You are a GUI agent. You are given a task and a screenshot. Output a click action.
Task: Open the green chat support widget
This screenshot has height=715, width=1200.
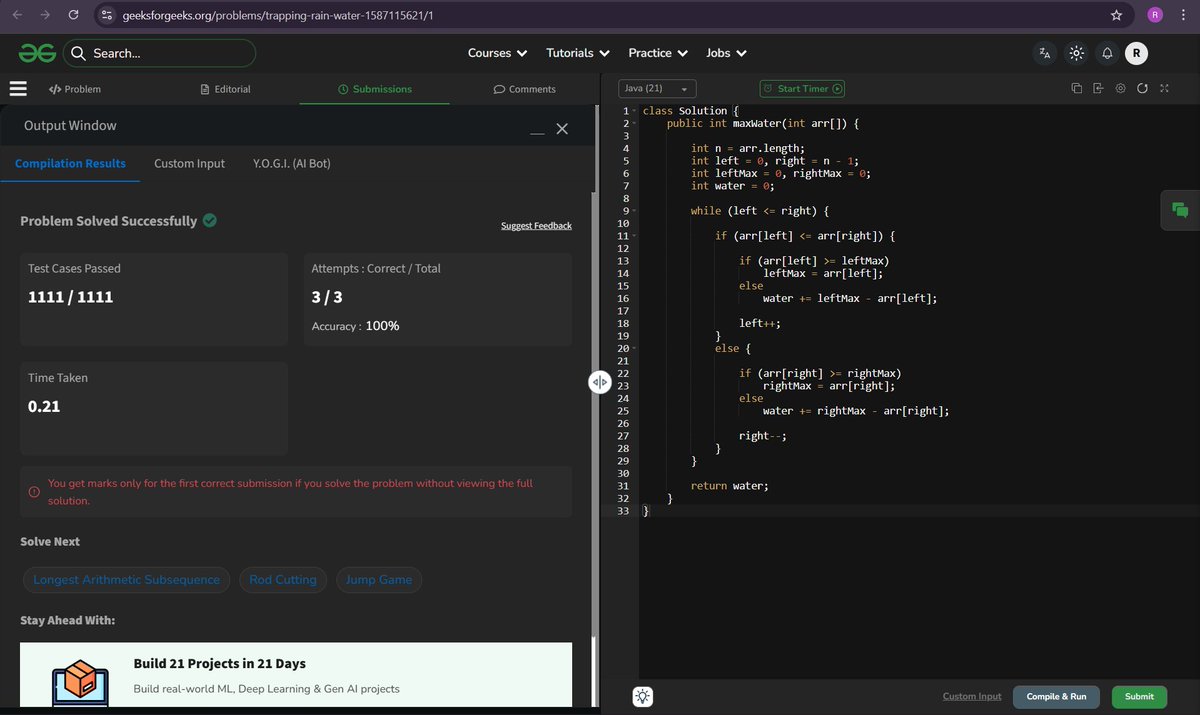coord(1180,210)
